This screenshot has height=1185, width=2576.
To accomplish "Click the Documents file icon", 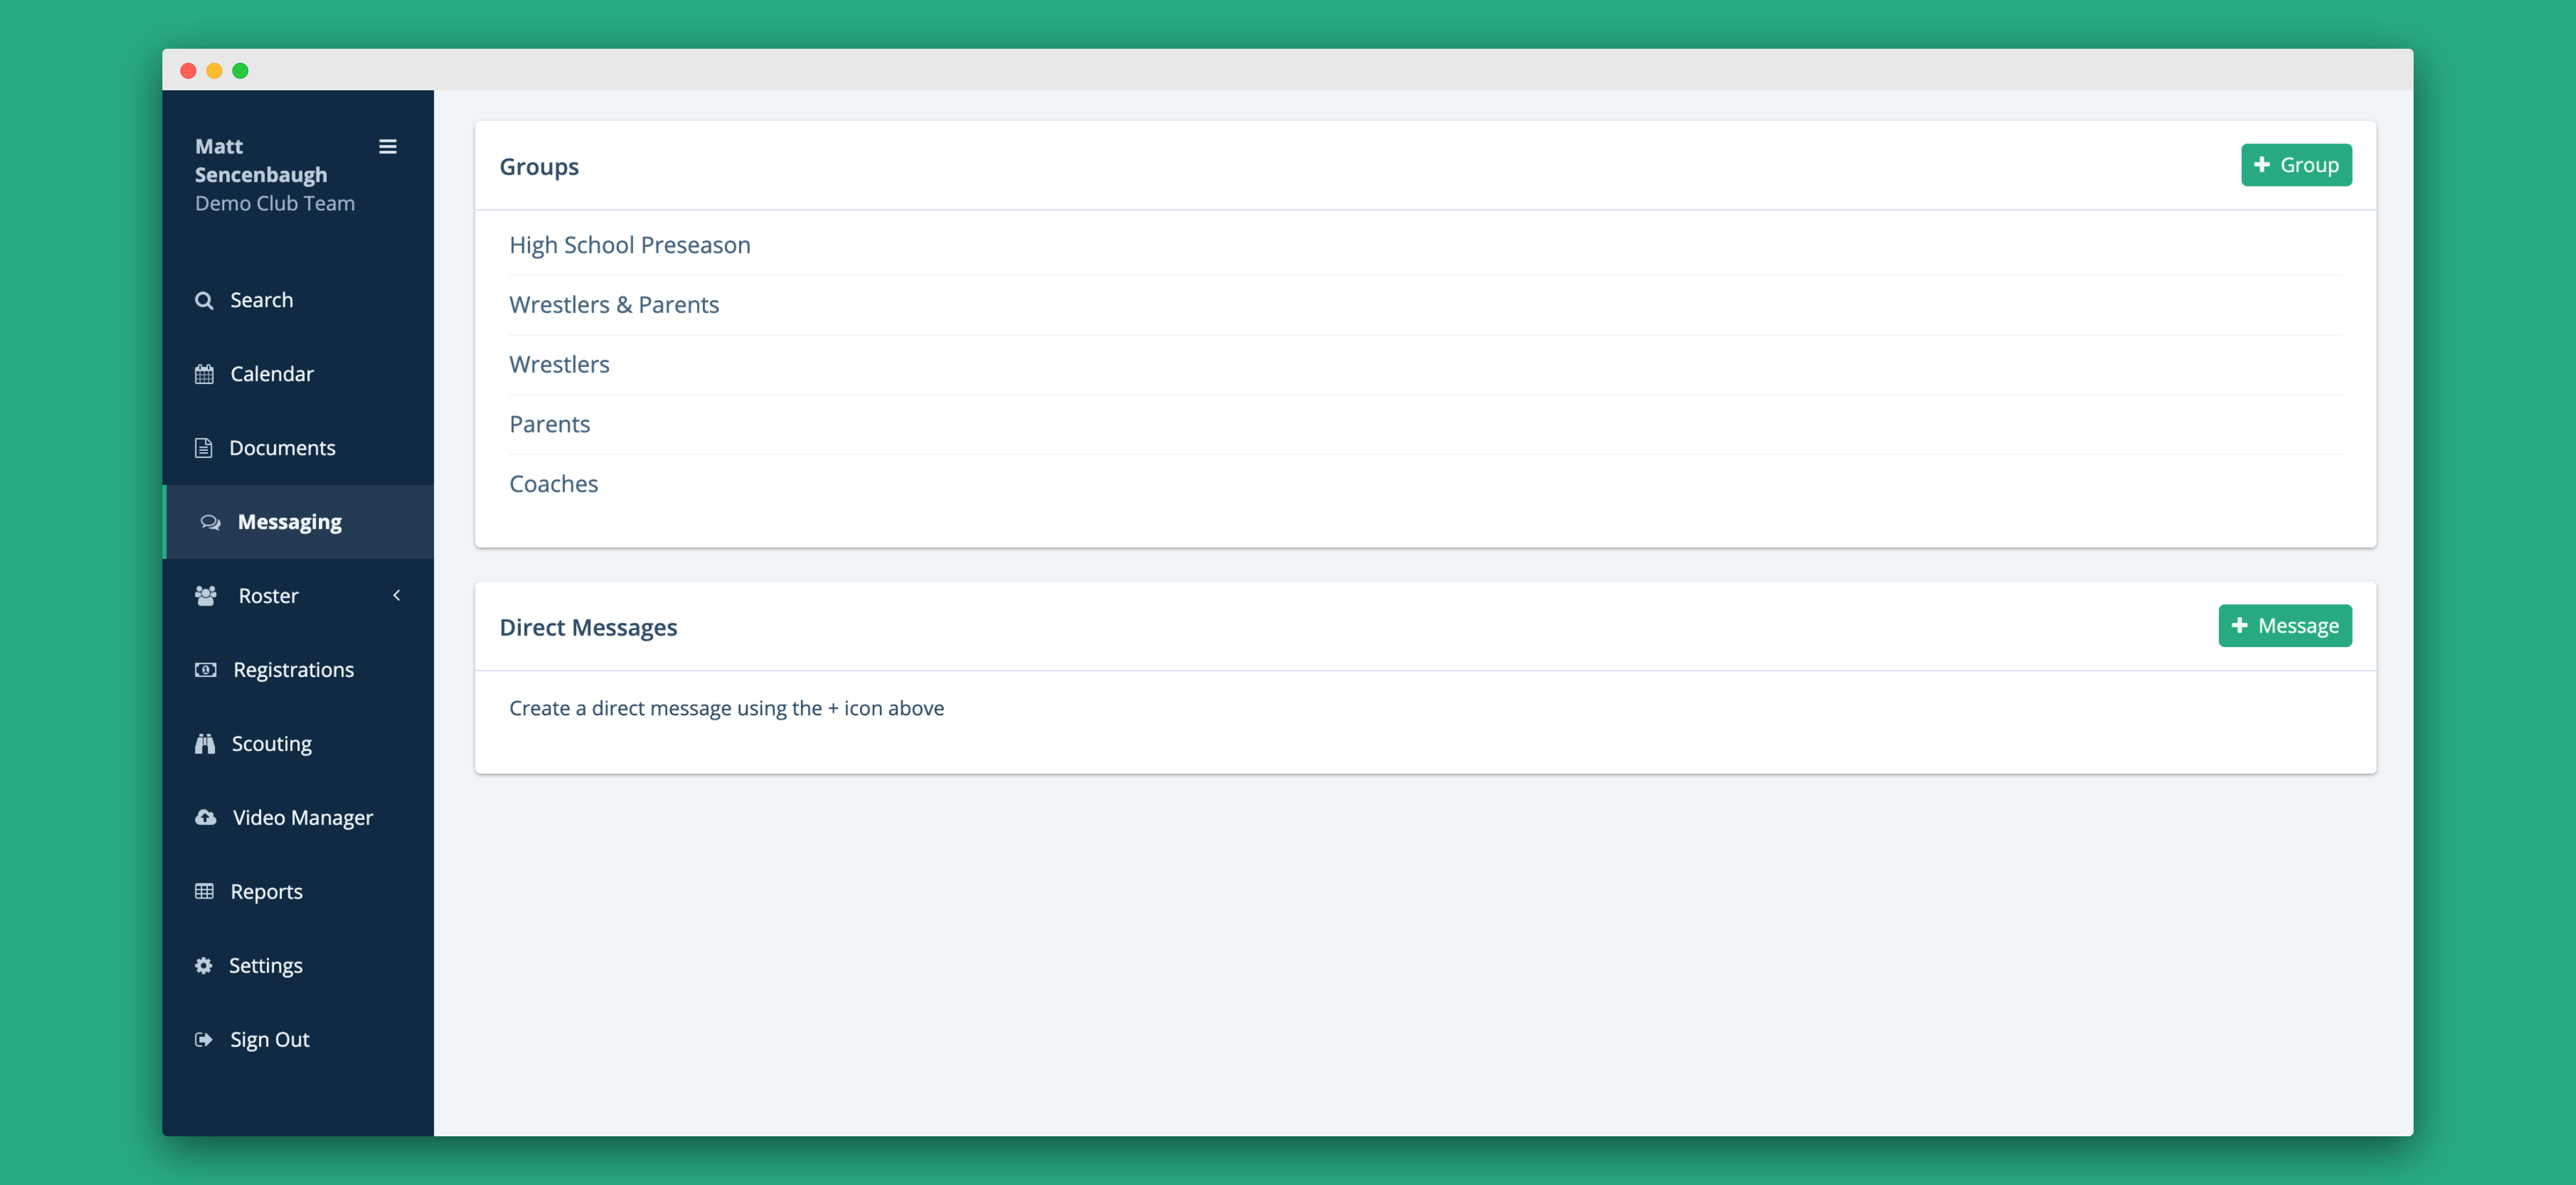I will (x=204, y=448).
